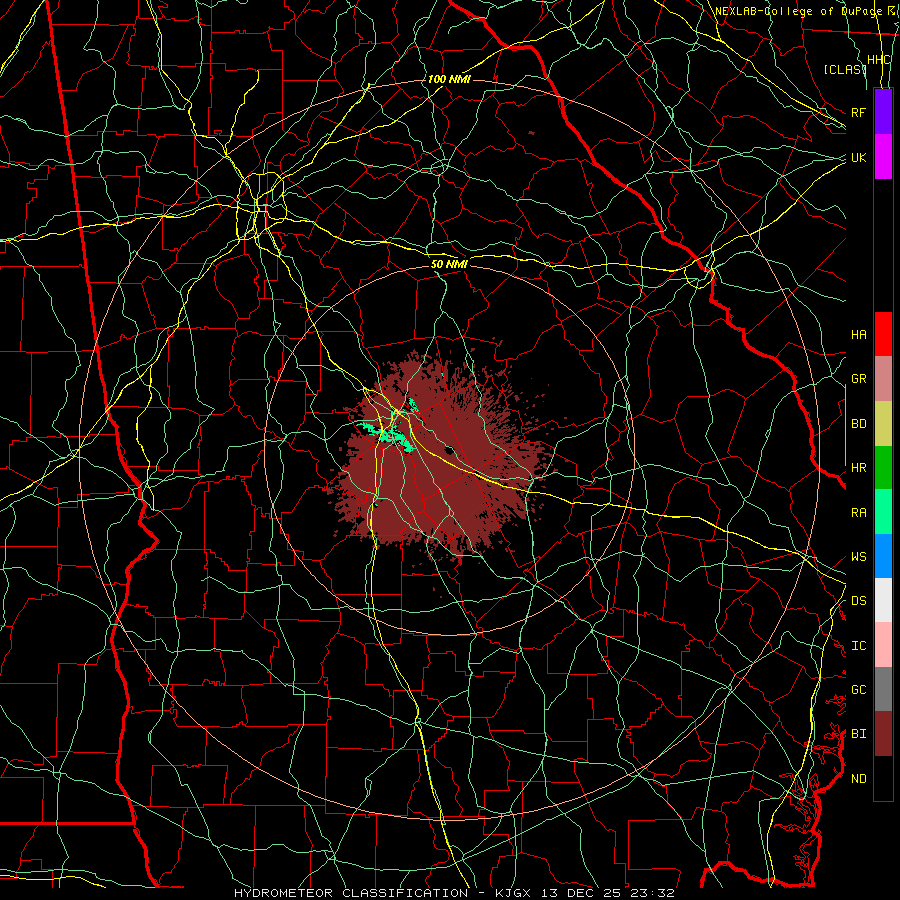
Task: Click the BD yellow legend swatch
Action: [883, 423]
